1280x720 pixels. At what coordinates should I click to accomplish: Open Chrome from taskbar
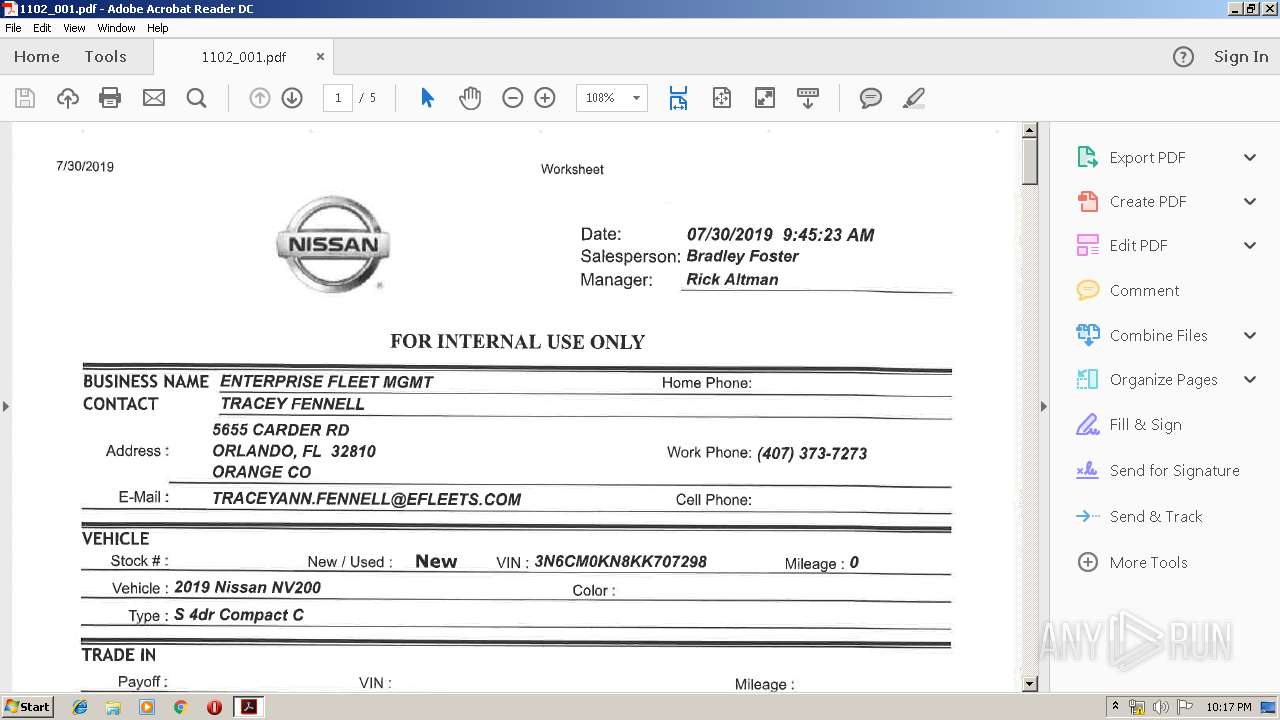(180, 707)
